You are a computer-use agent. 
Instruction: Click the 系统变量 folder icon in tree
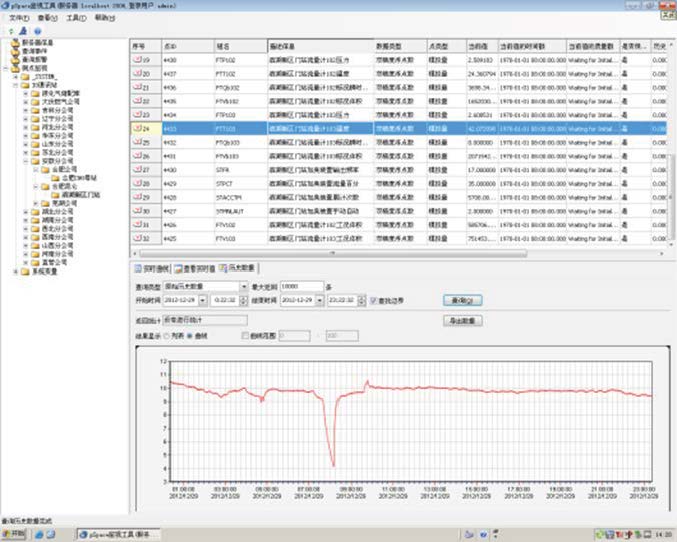pos(25,271)
